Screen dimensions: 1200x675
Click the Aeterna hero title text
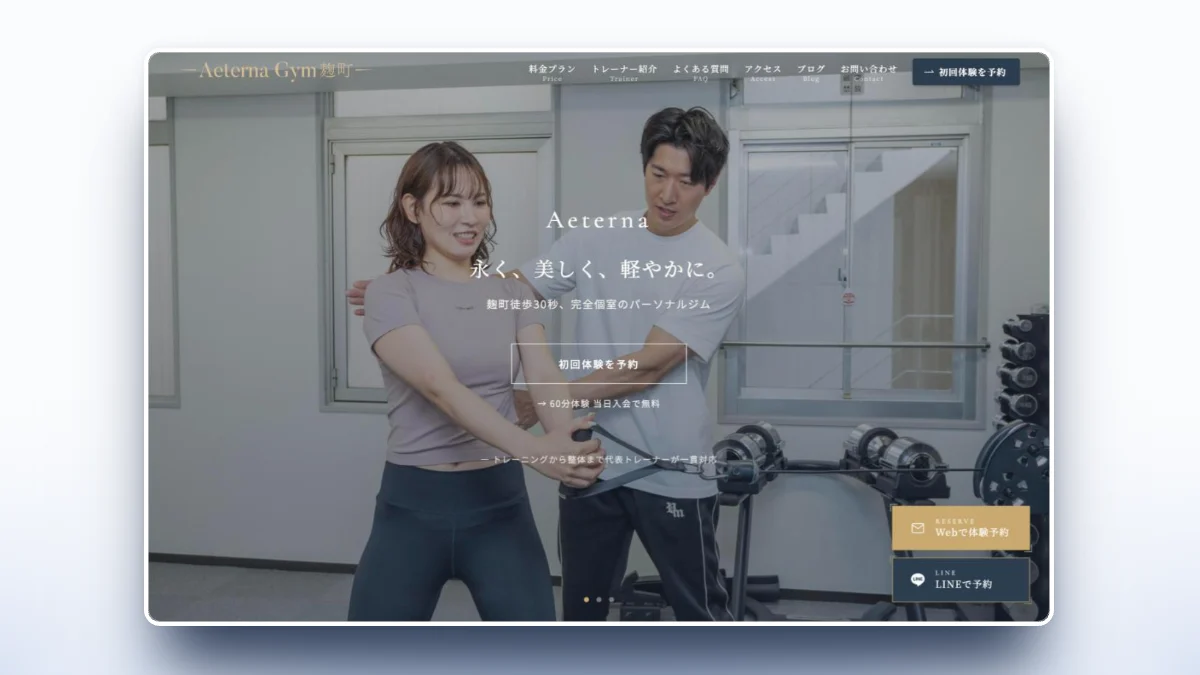coord(598,221)
